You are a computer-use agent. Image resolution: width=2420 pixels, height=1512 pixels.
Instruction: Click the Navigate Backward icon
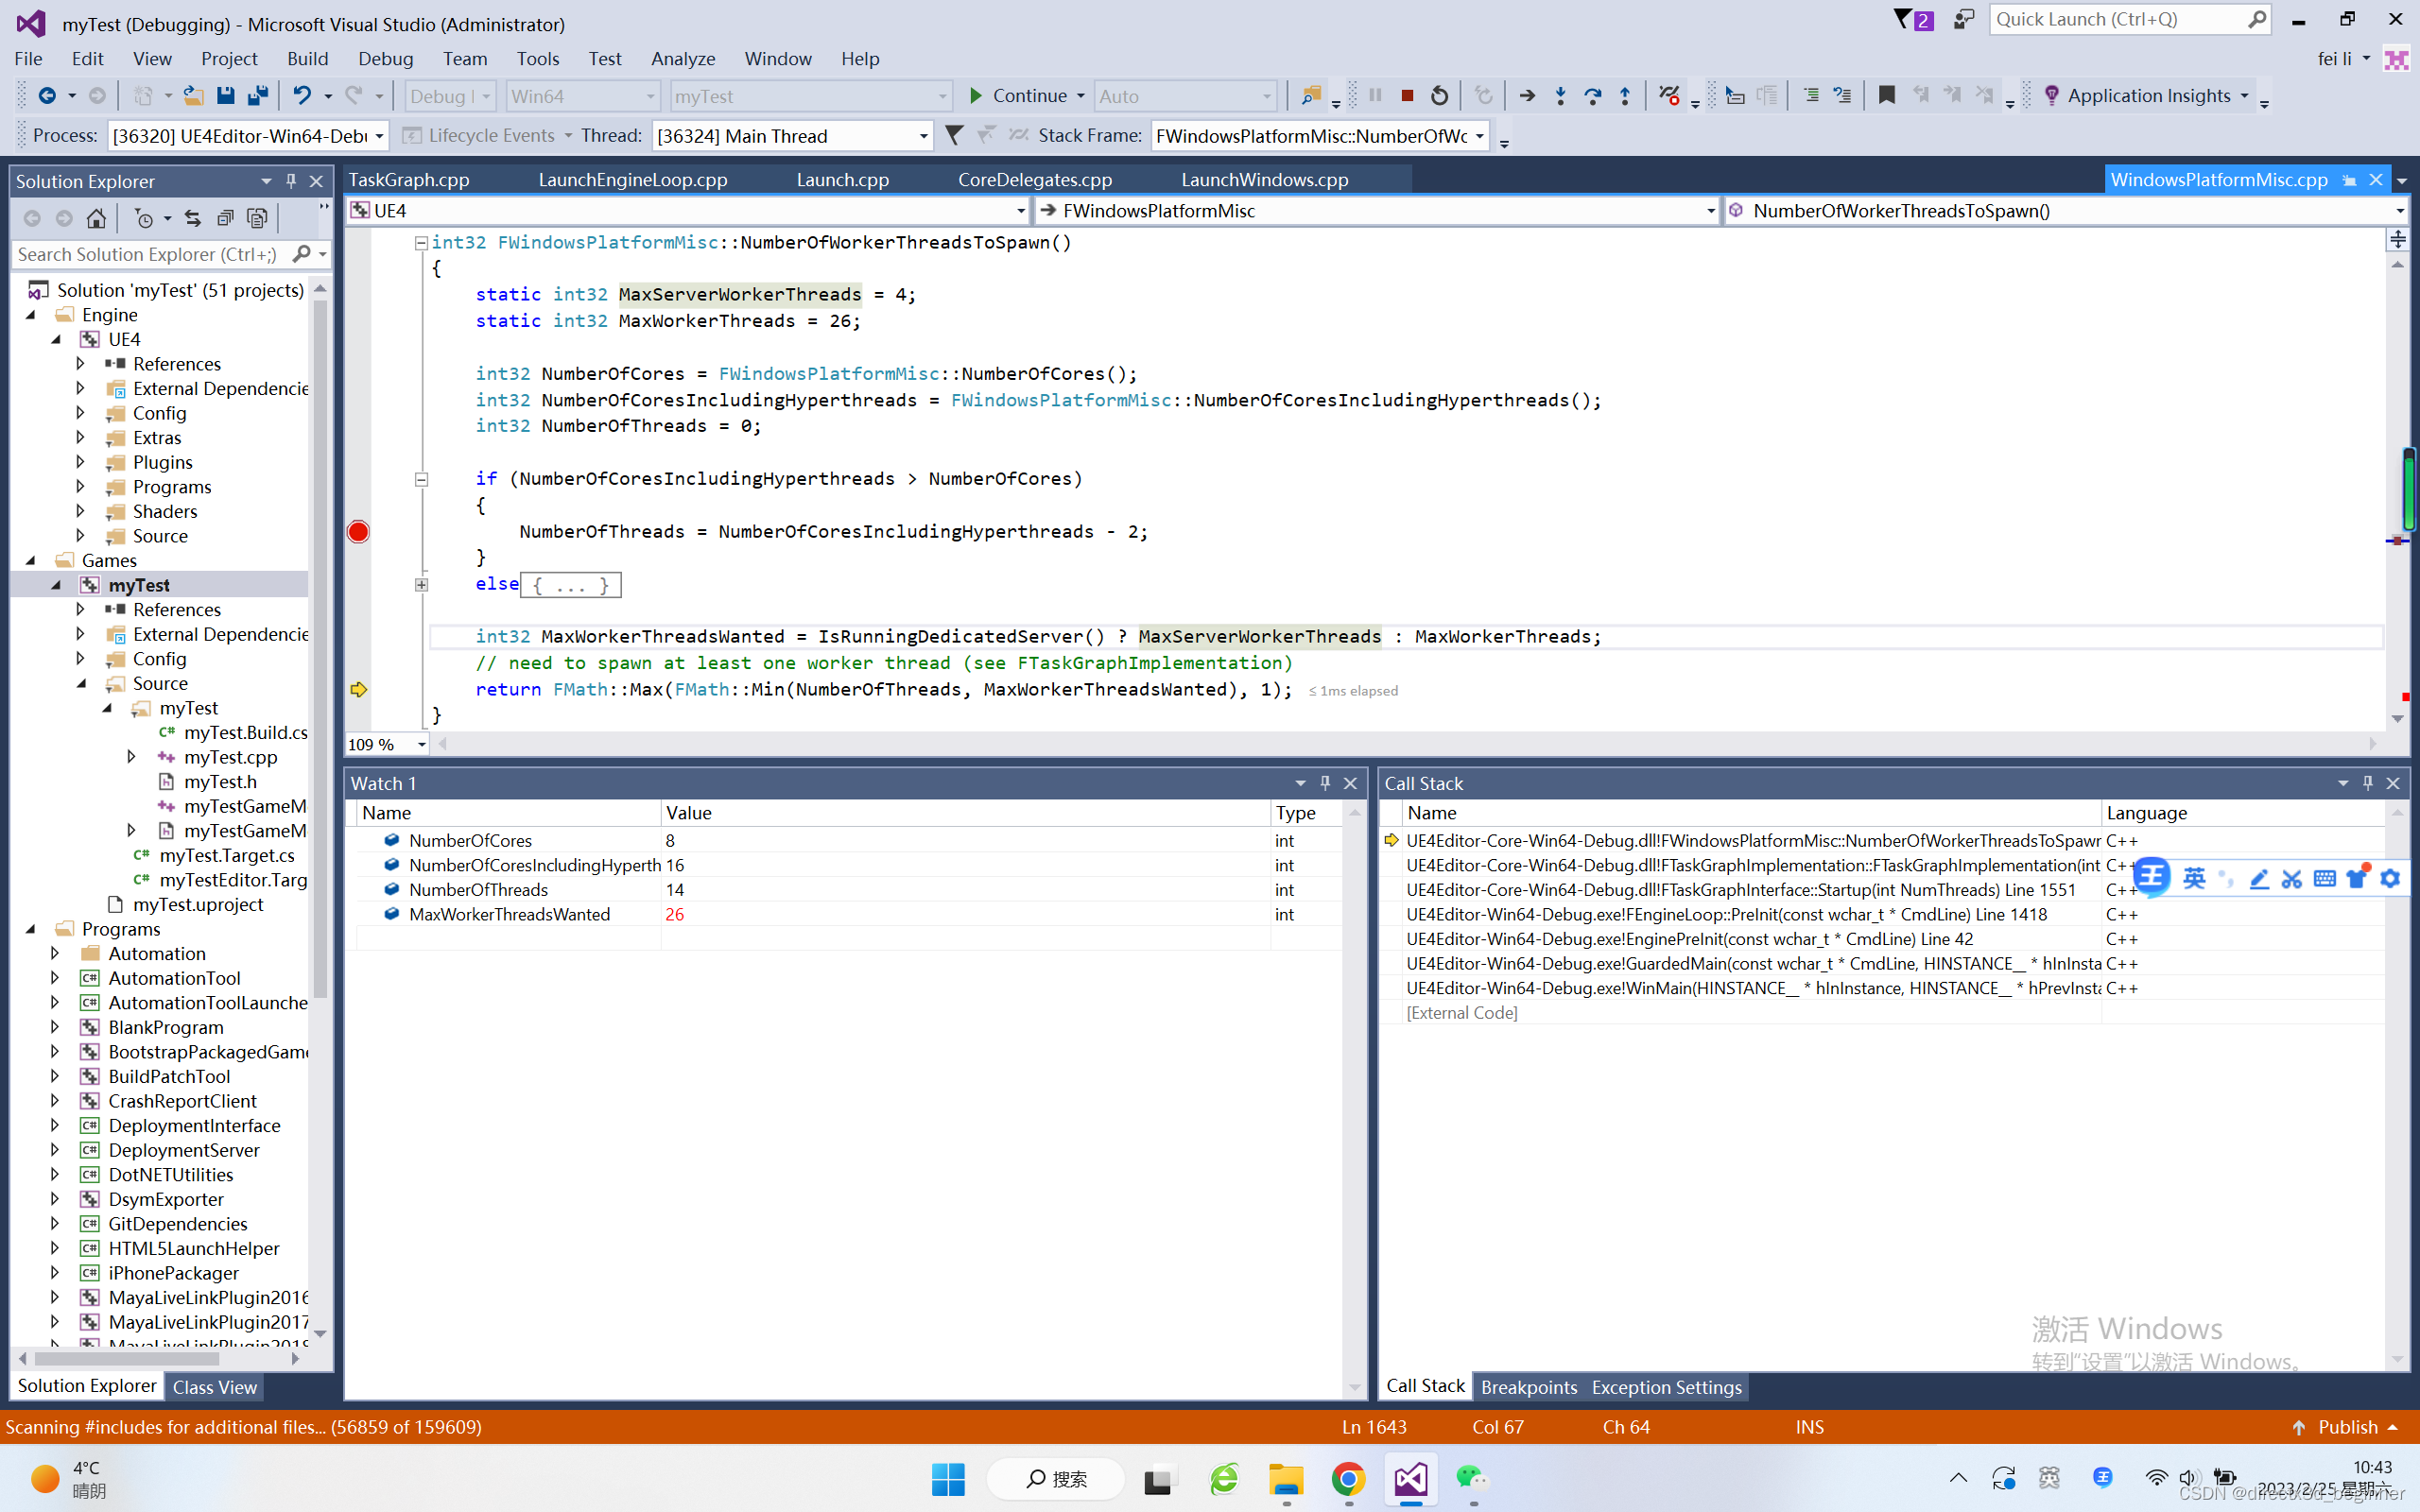pos(47,96)
